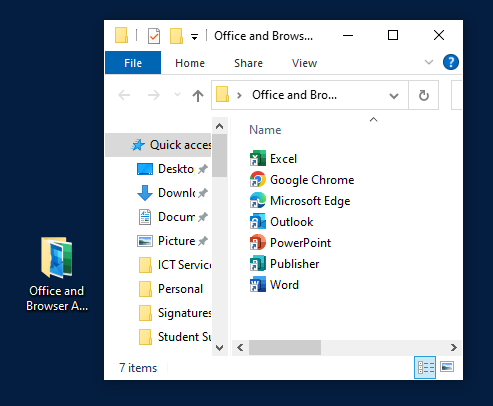Image resolution: width=493 pixels, height=406 pixels.
Task: Open the address bar history dropdown
Action: pyautogui.click(x=394, y=96)
